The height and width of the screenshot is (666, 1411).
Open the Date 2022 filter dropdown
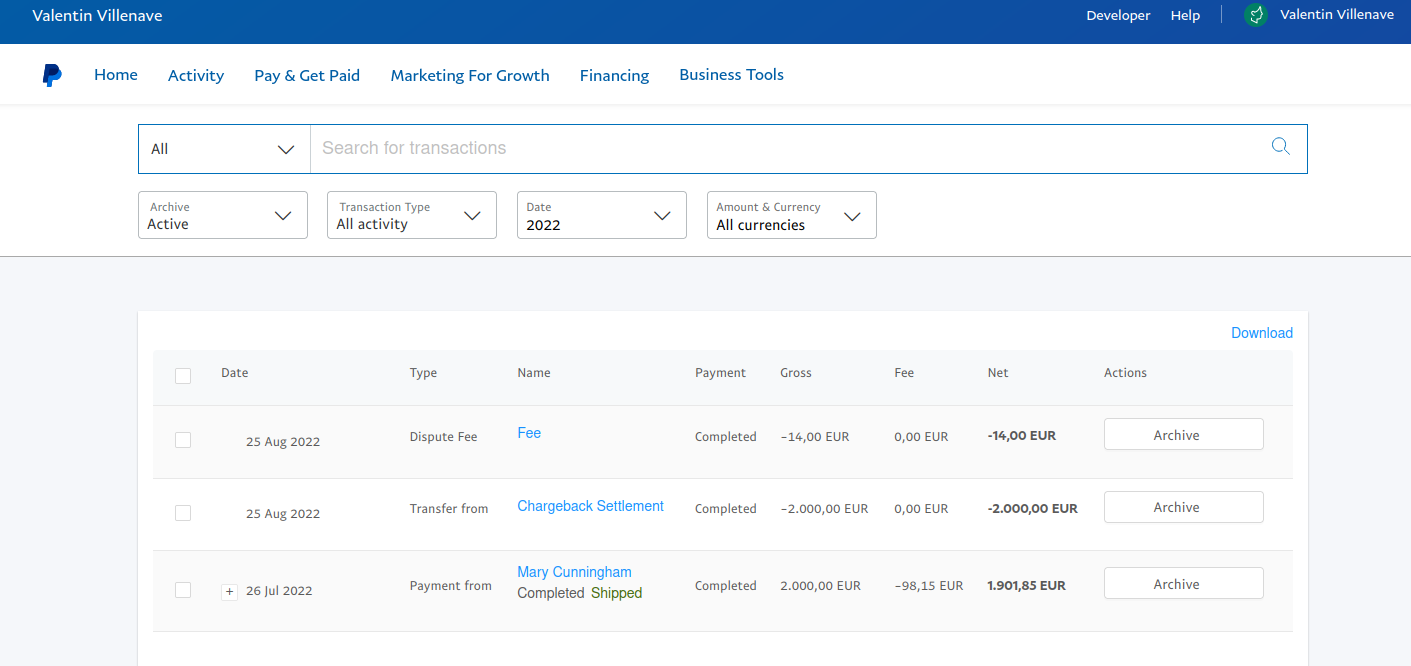(602, 215)
